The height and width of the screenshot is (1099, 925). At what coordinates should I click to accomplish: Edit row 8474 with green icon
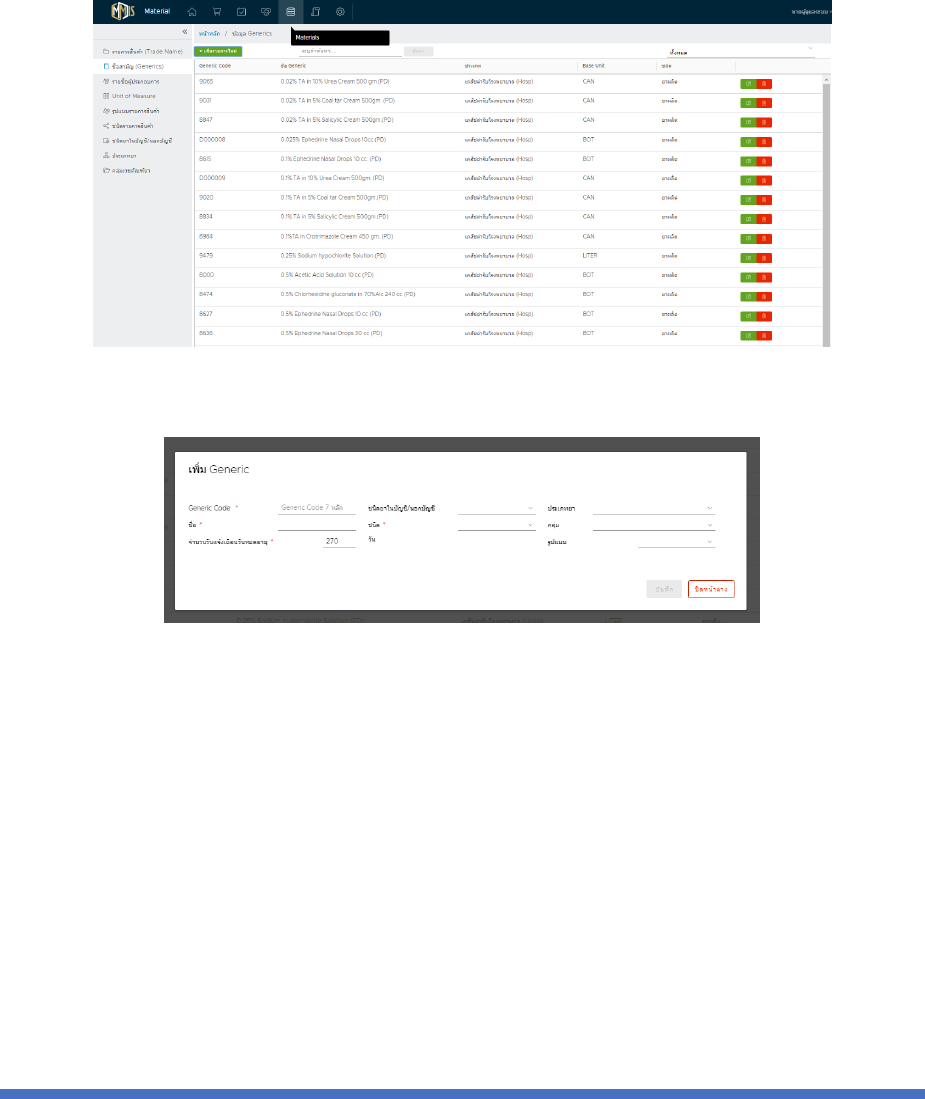748,297
